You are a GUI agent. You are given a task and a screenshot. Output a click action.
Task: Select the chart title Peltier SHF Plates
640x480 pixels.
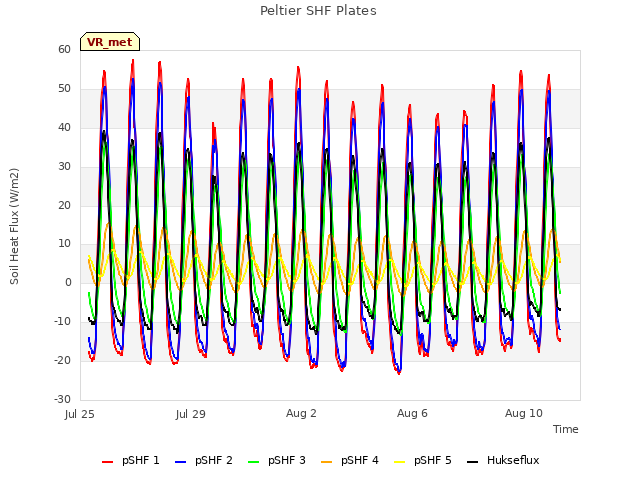coord(318,11)
